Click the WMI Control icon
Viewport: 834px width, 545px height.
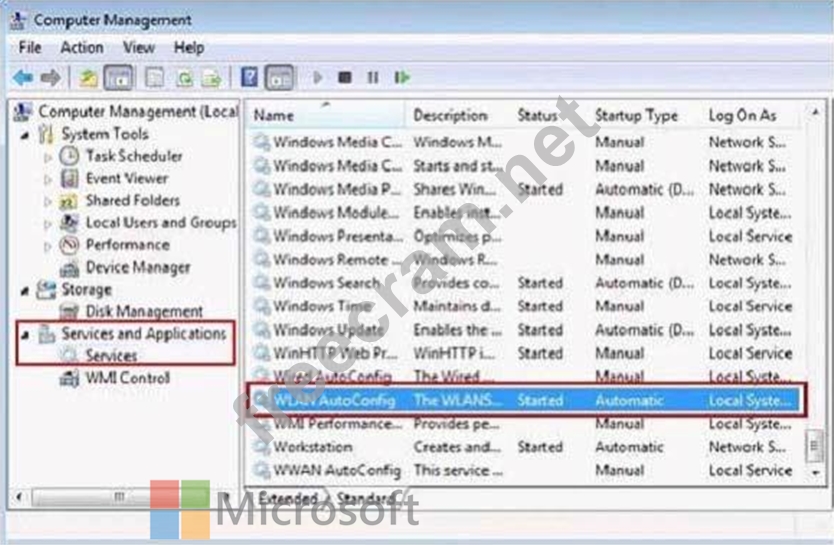pyautogui.click(x=70, y=378)
